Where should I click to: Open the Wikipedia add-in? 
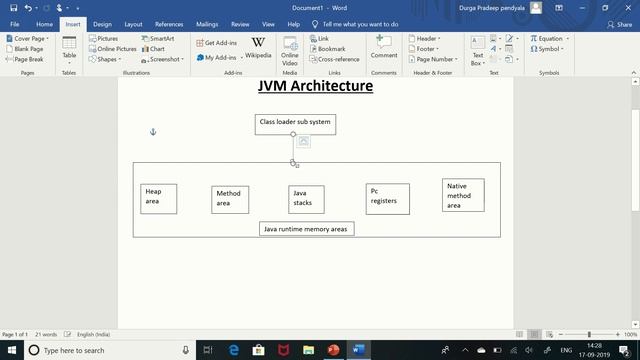pos(258,48)
